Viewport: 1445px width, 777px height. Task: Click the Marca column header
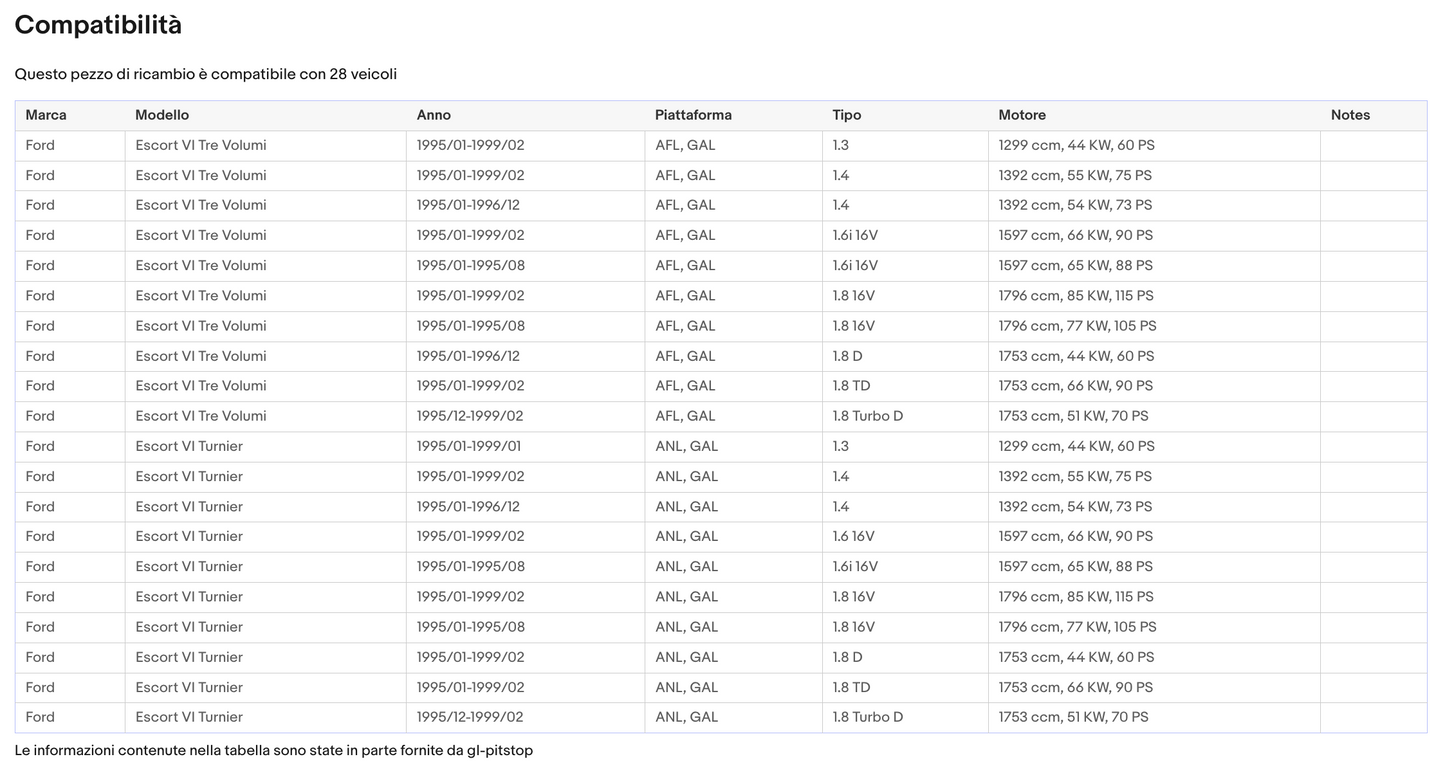[46, 115]
